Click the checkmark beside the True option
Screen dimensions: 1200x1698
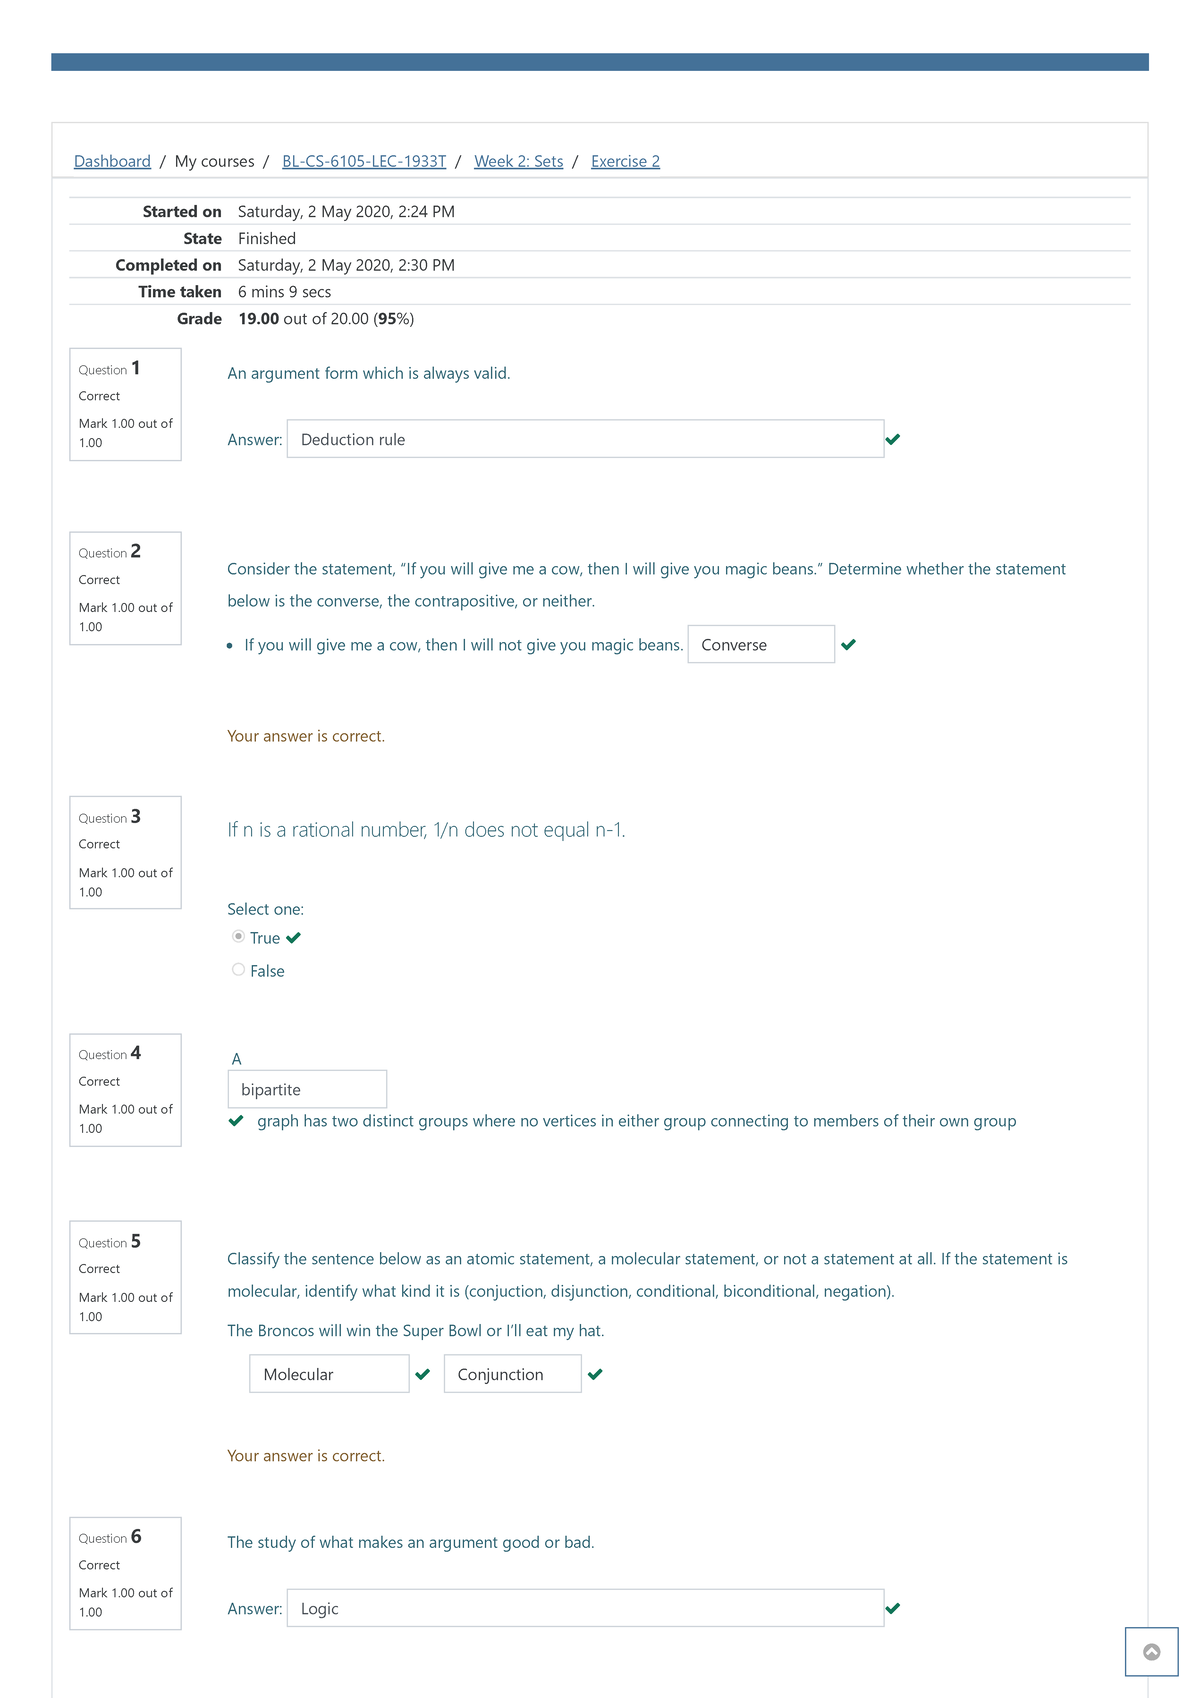293,937
